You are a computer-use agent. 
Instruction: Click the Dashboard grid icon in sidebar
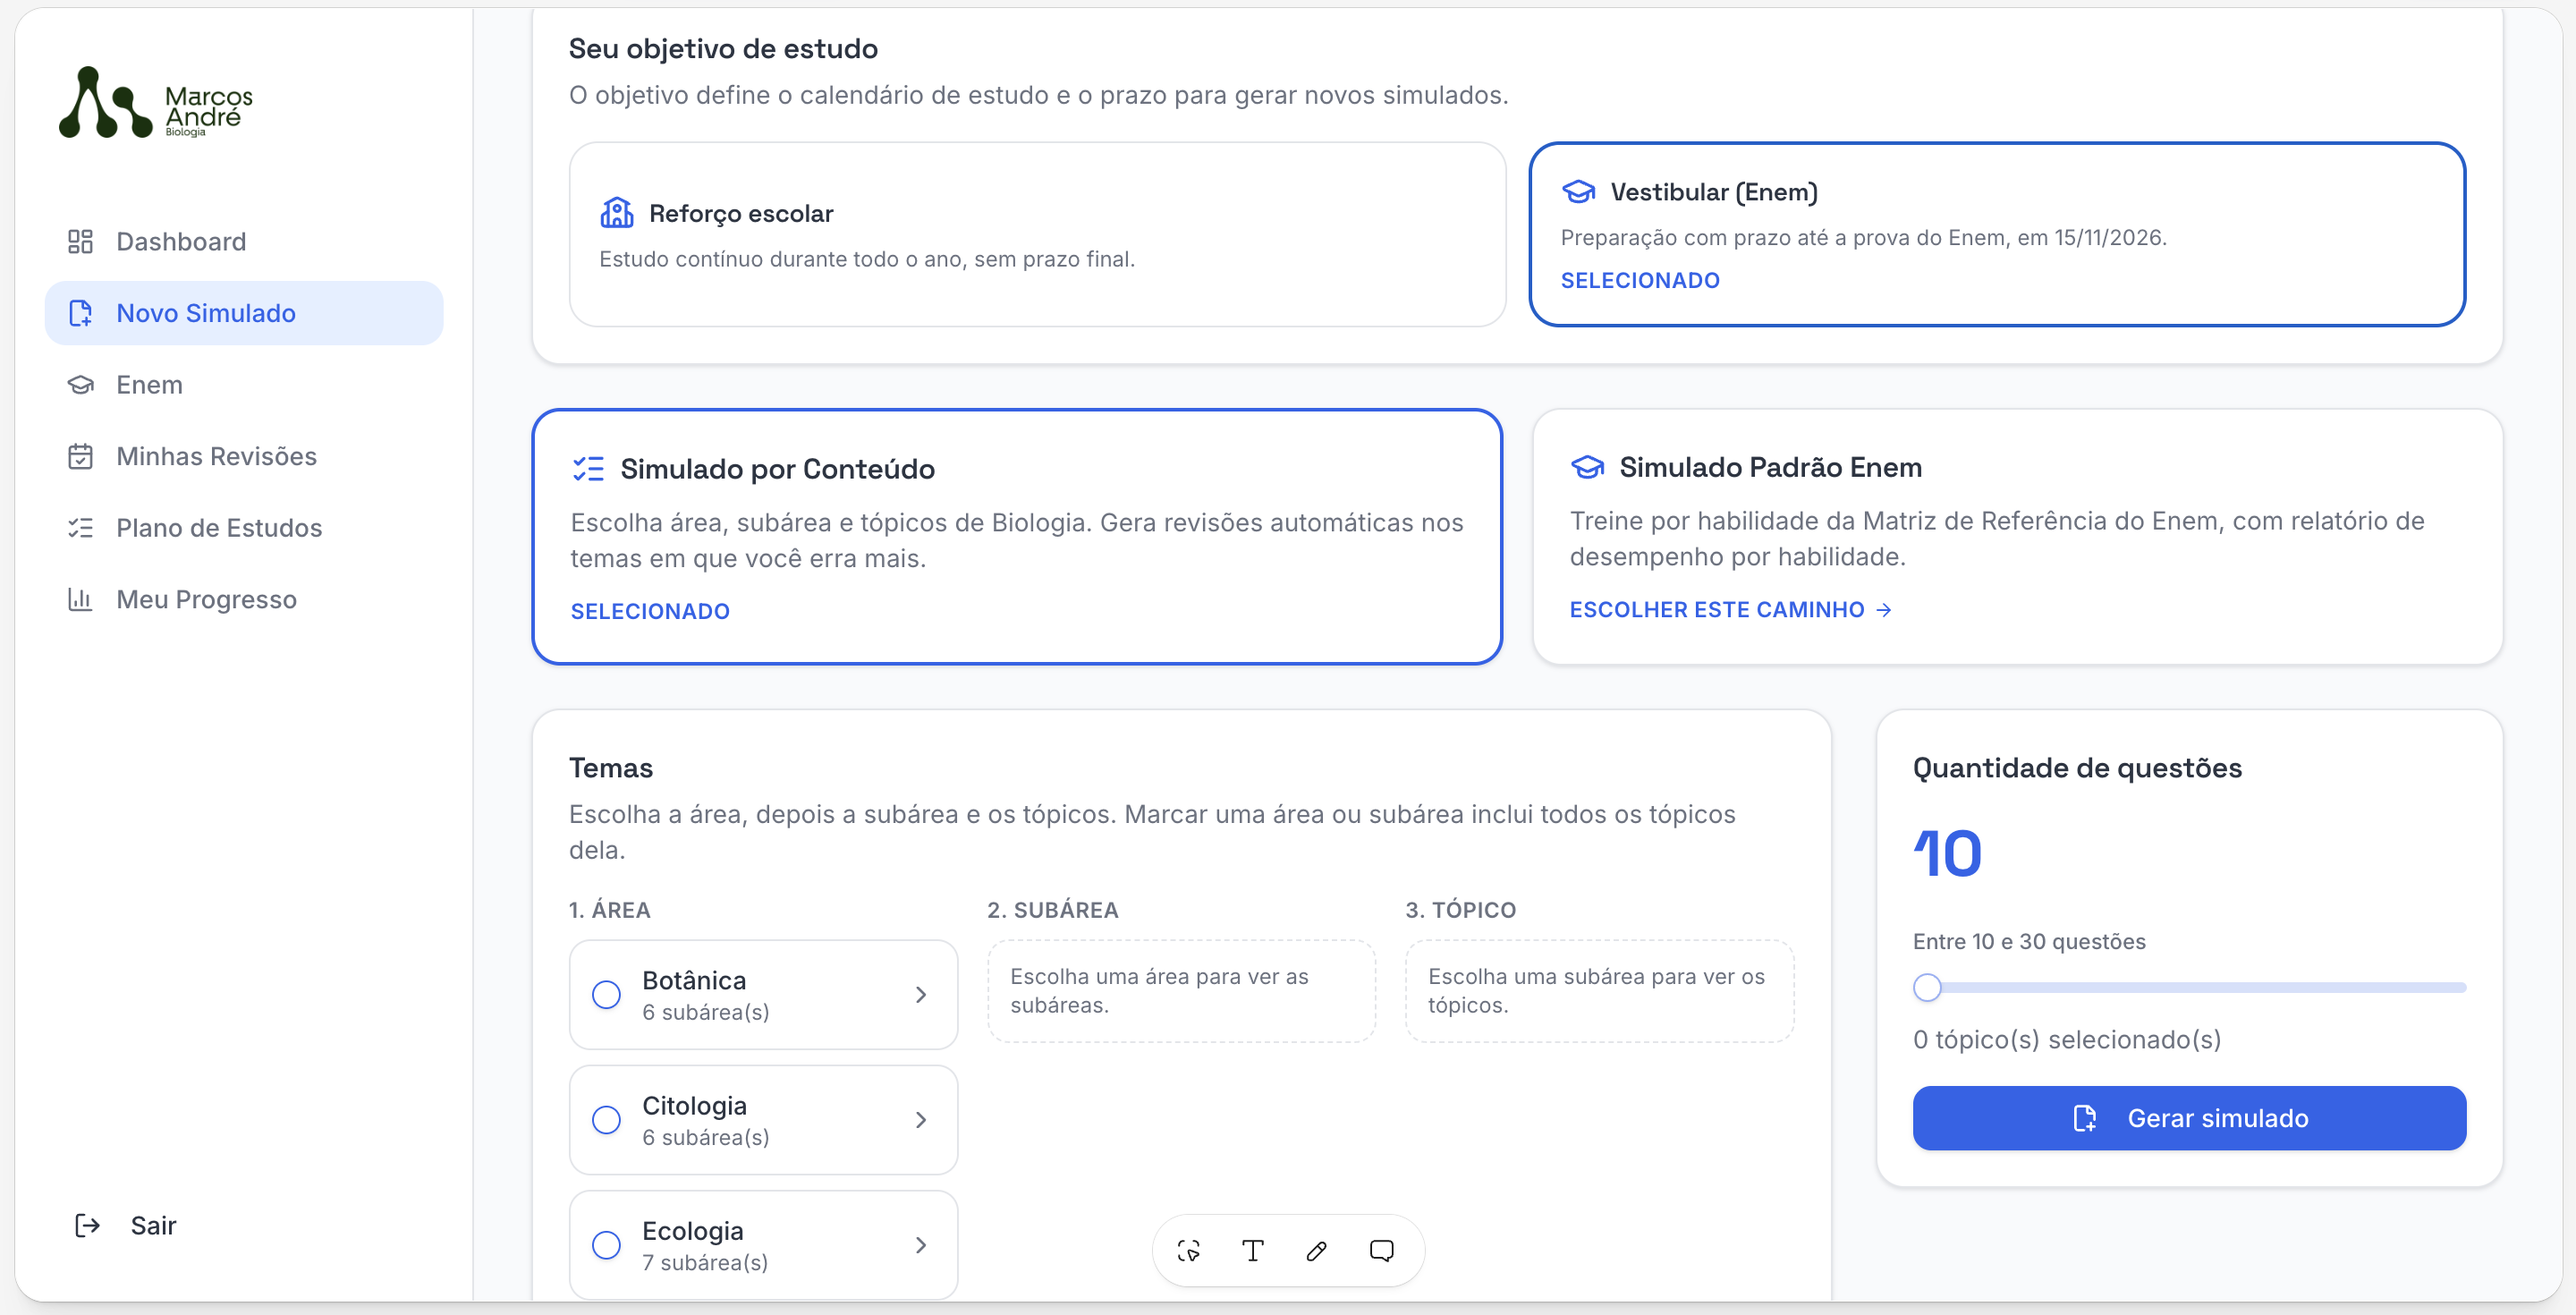[80, 241]
